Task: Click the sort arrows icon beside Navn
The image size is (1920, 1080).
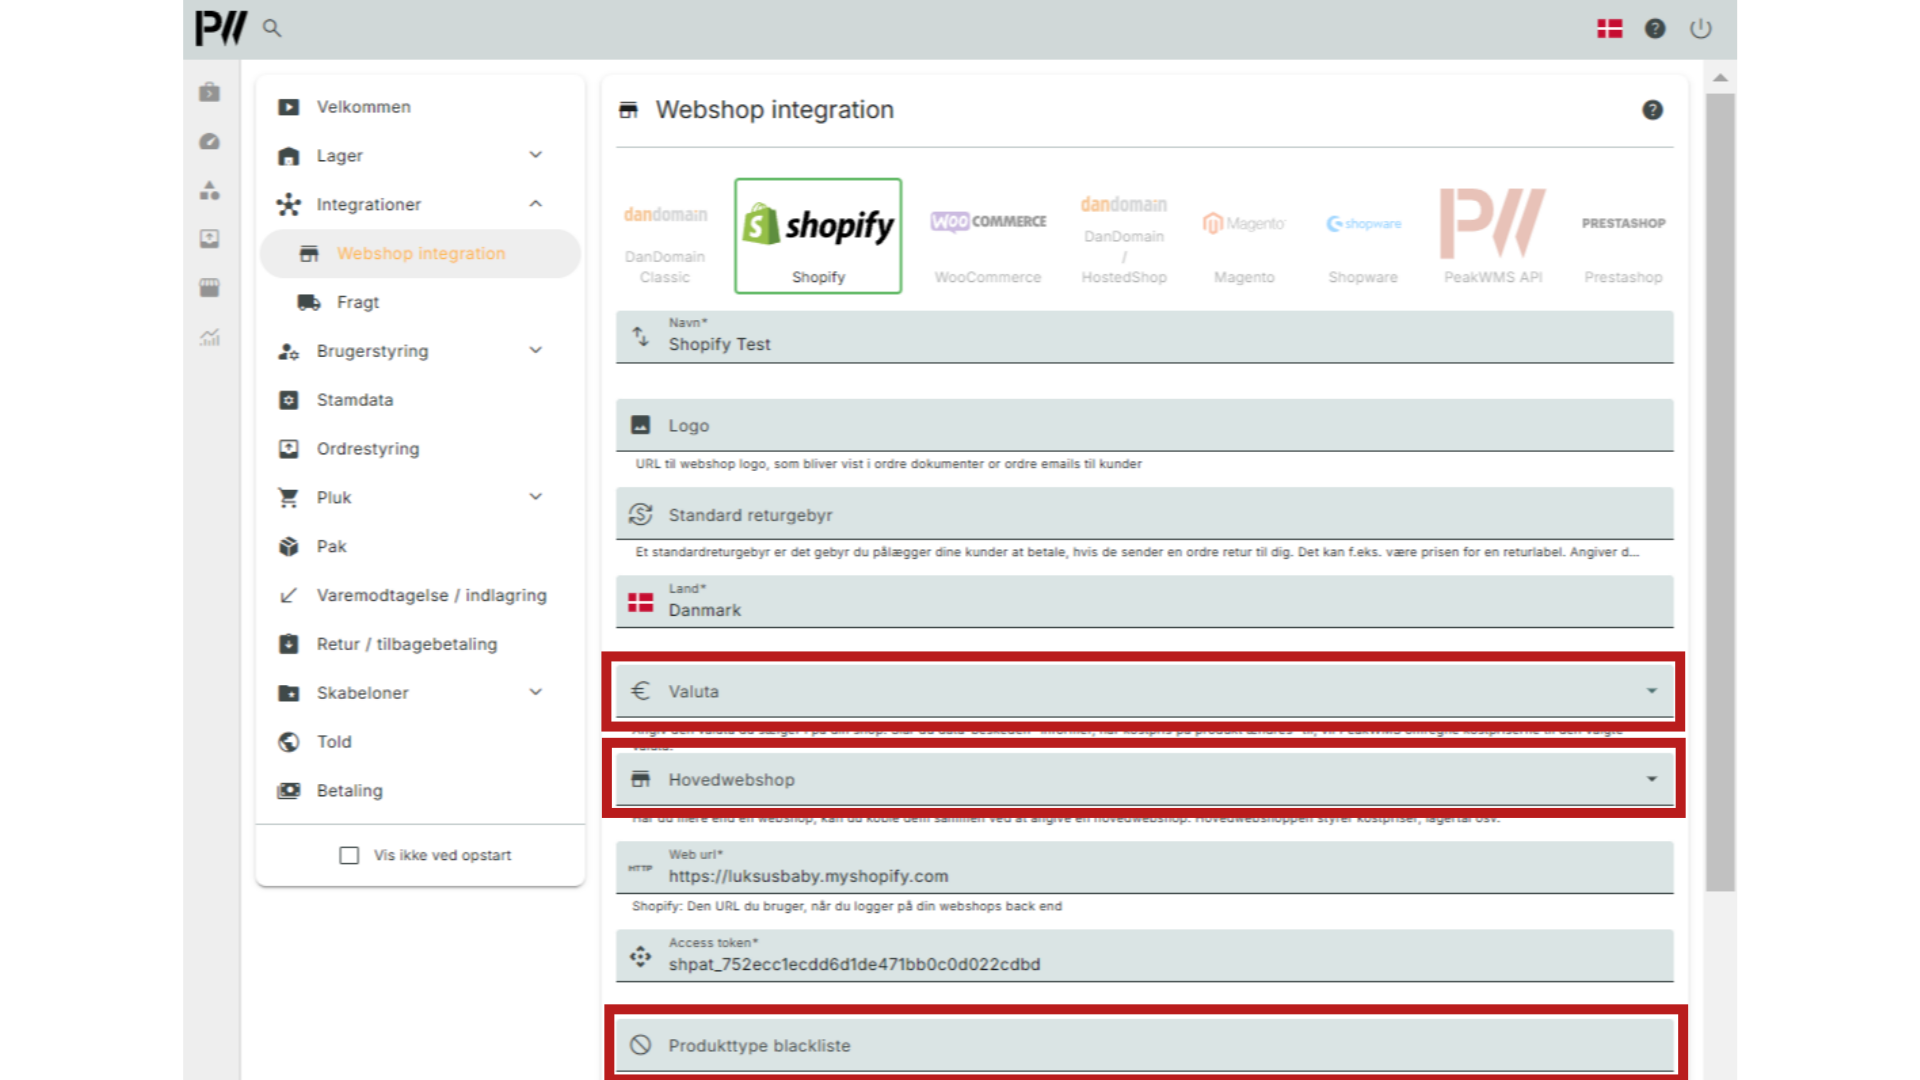Action: pyautogui.click(x=641, y=337)
